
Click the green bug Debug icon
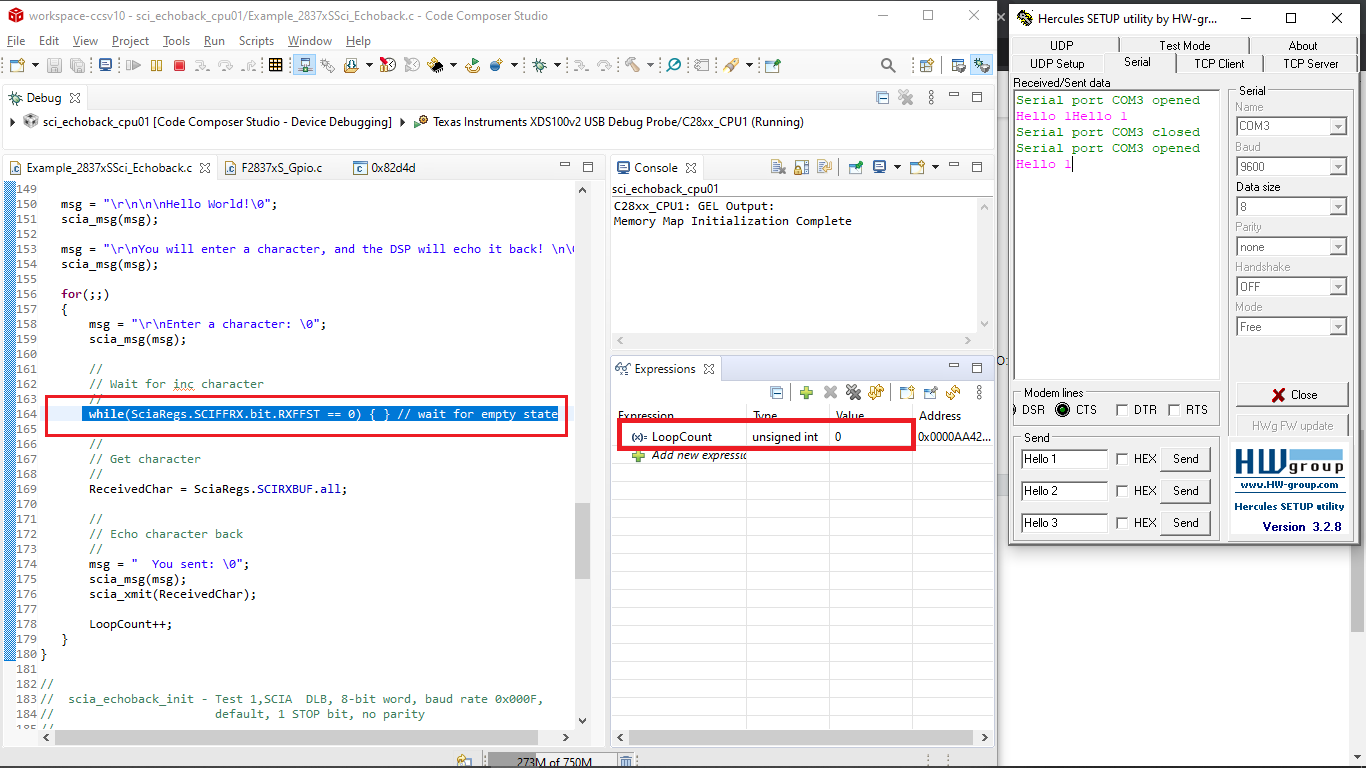[x=539, y=65]
